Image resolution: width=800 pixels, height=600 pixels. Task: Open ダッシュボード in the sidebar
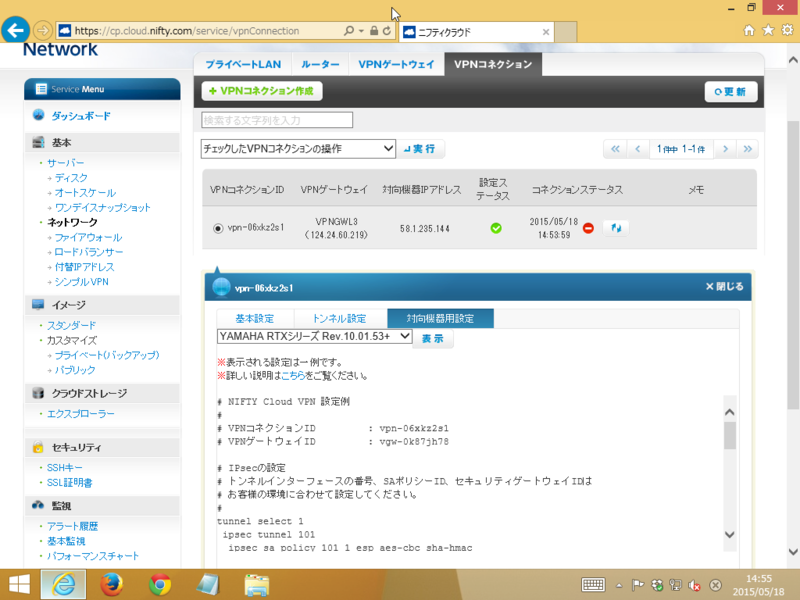click(81, 116)
